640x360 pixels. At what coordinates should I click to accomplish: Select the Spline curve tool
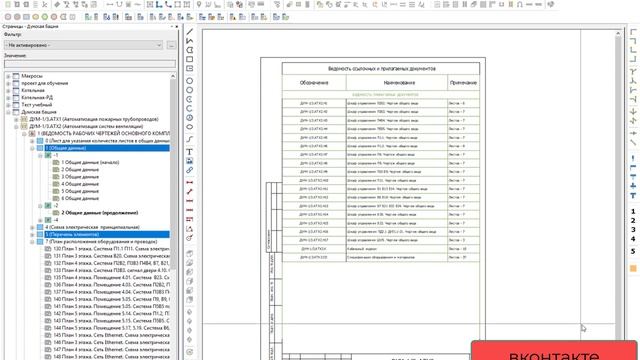coord(190,139)
